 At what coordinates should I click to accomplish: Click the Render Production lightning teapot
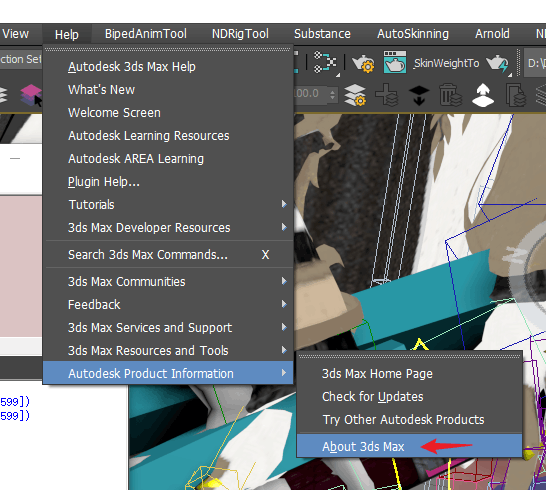497,63
